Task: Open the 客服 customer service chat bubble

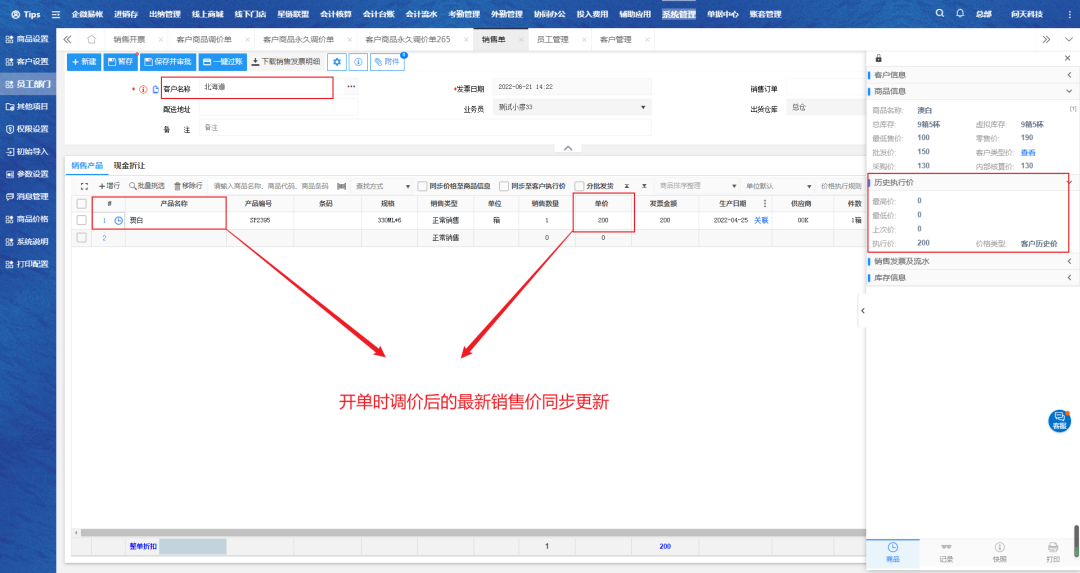Action: [x=1059, y=421]
